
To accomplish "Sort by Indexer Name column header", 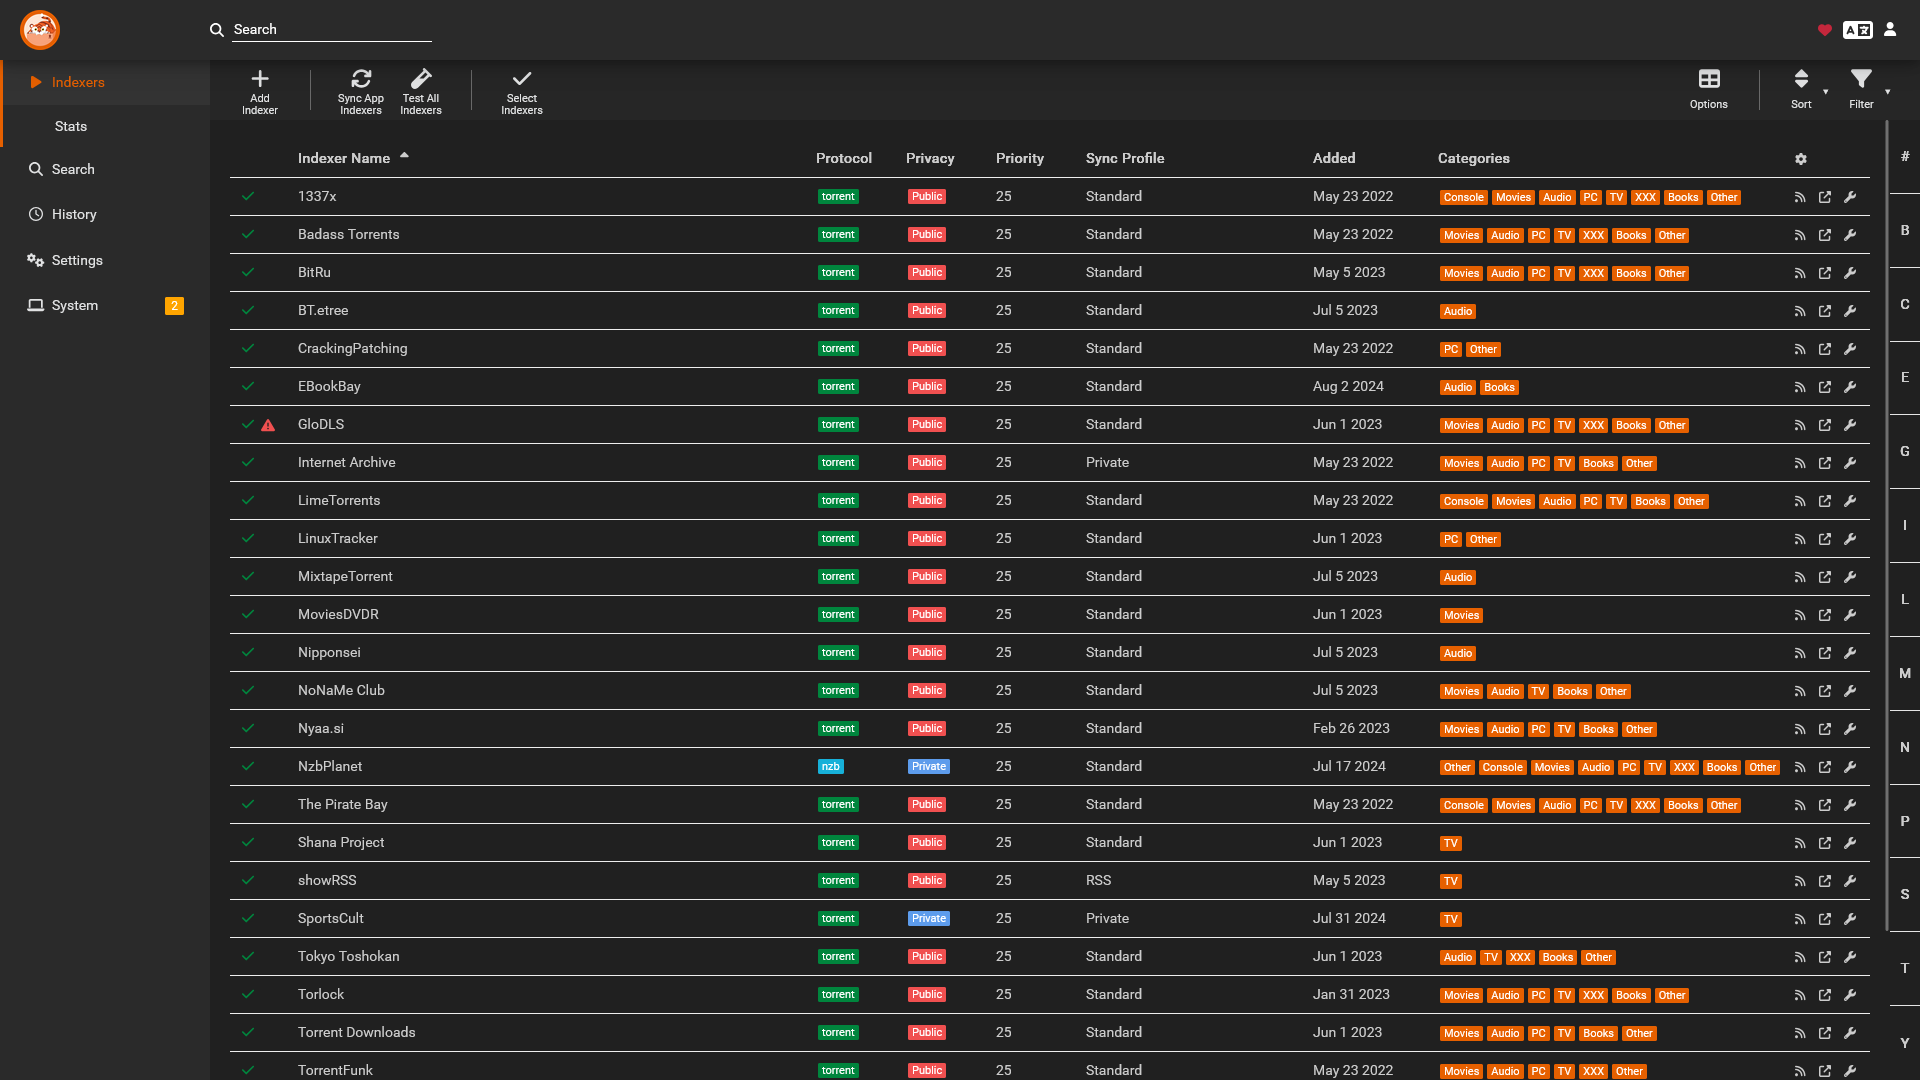I will (x=344, y=158).
